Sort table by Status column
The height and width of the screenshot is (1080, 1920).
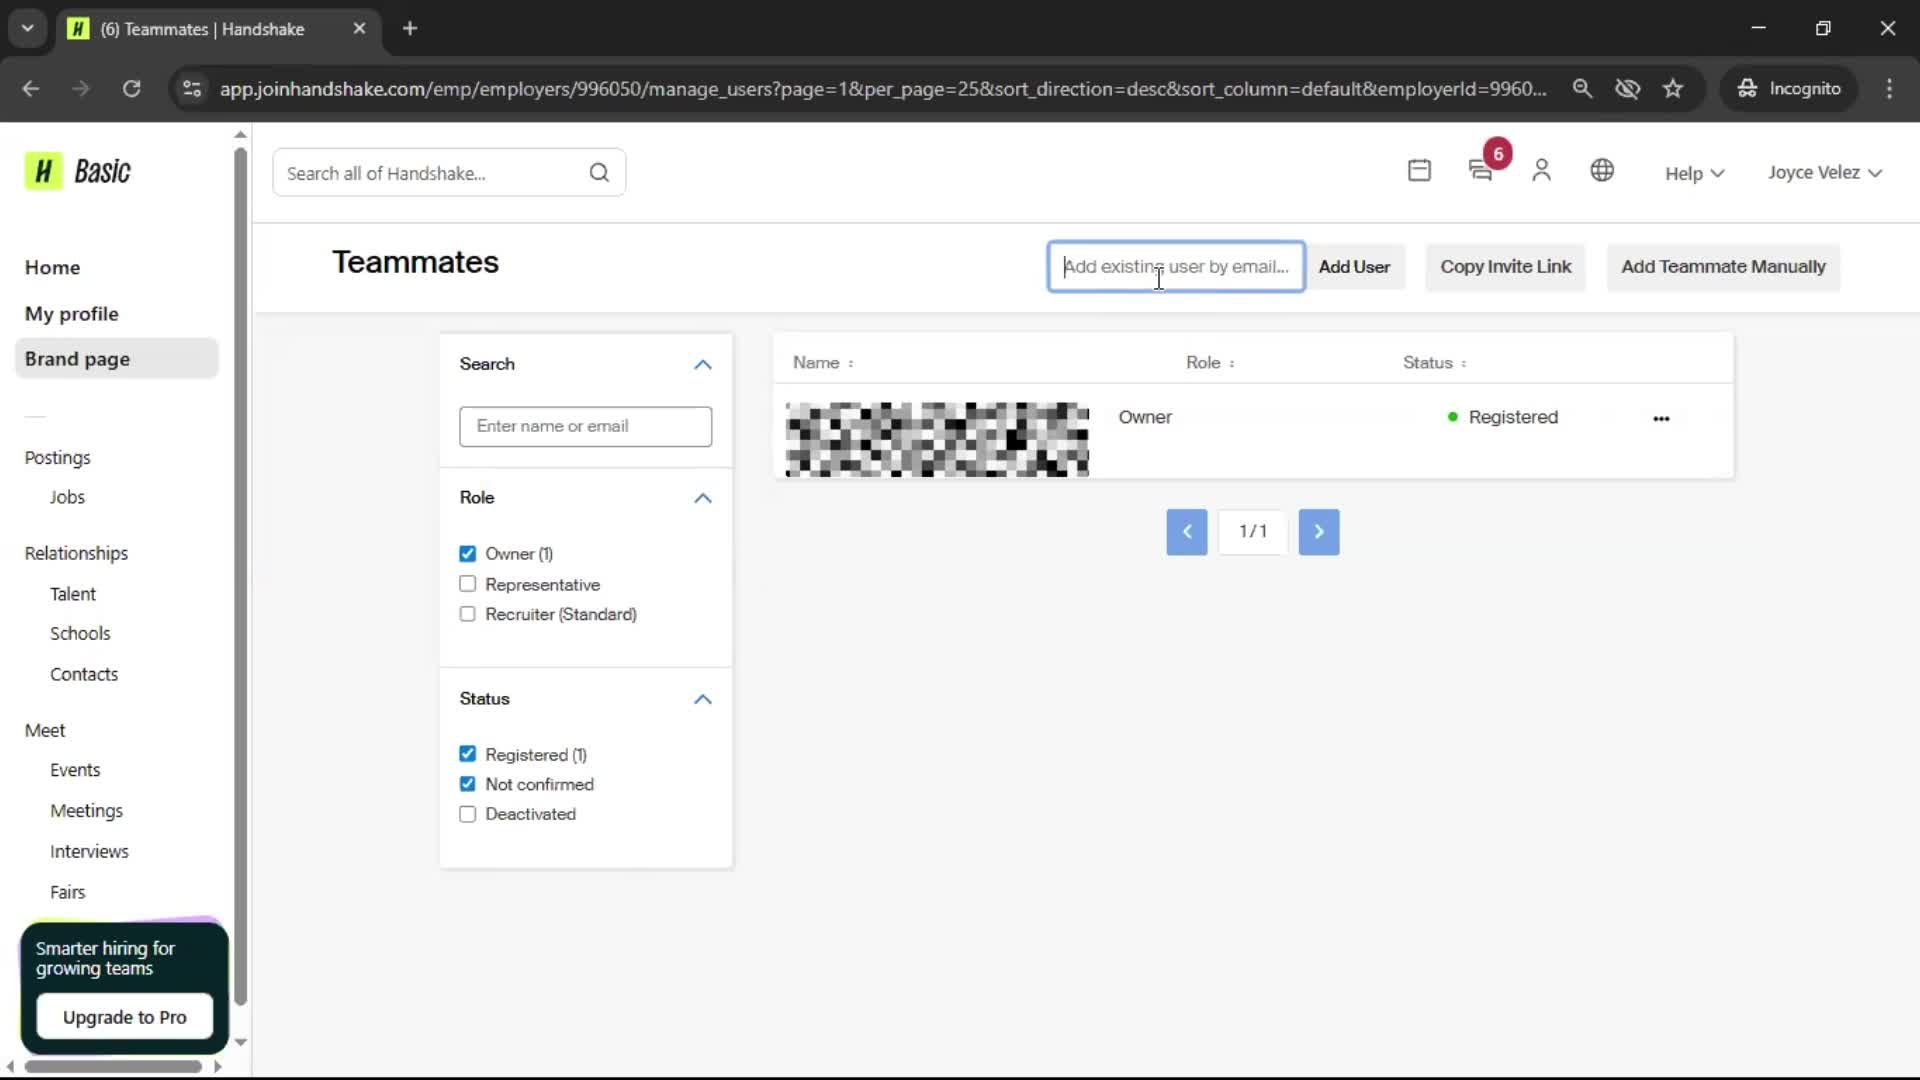coord(1434,363)
